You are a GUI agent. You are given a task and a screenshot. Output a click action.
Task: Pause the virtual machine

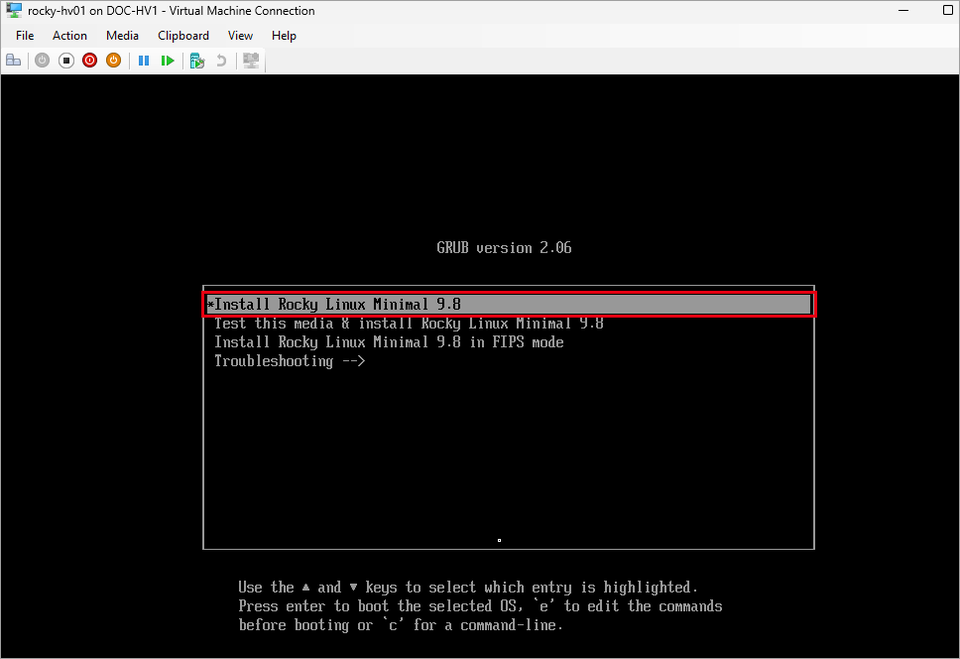tap(144, 60)
